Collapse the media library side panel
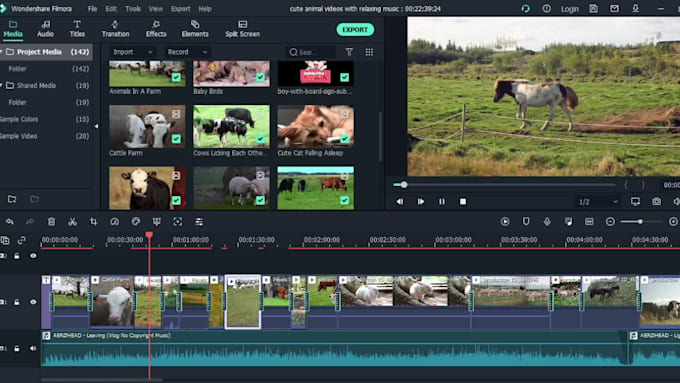The height and width of the screenshot is (383, 680). pyautogui.click(x=96, y=126)
